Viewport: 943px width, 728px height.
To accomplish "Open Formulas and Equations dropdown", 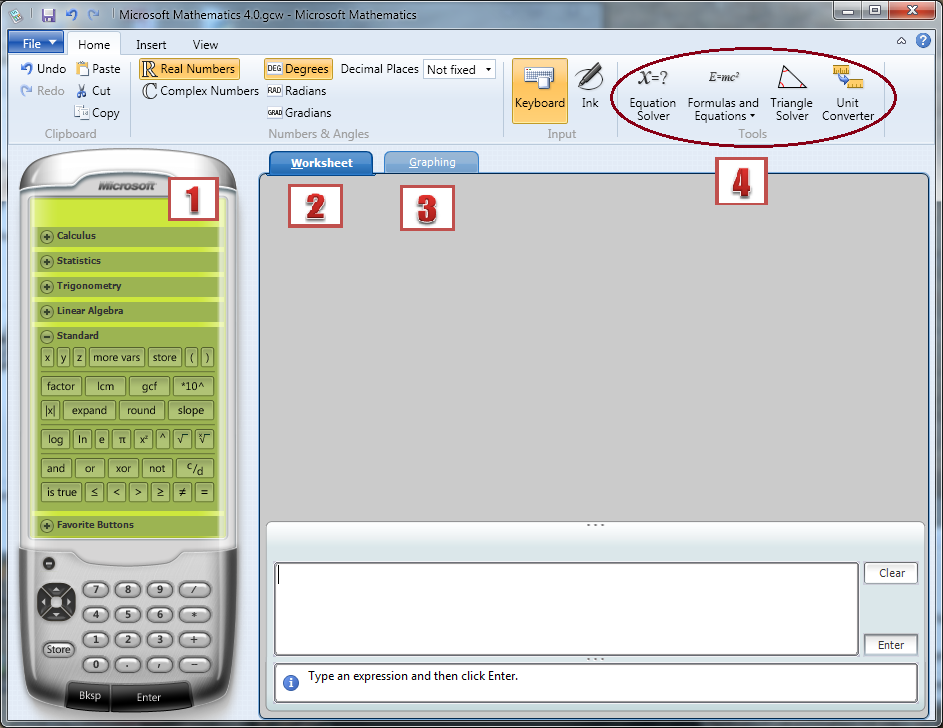I will (723, 109).
